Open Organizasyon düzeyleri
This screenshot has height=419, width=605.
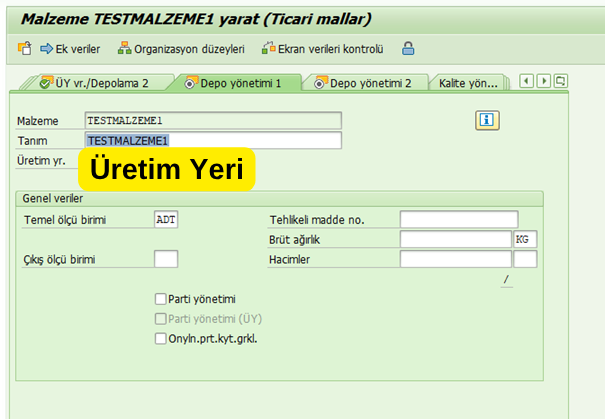[181, 48]
